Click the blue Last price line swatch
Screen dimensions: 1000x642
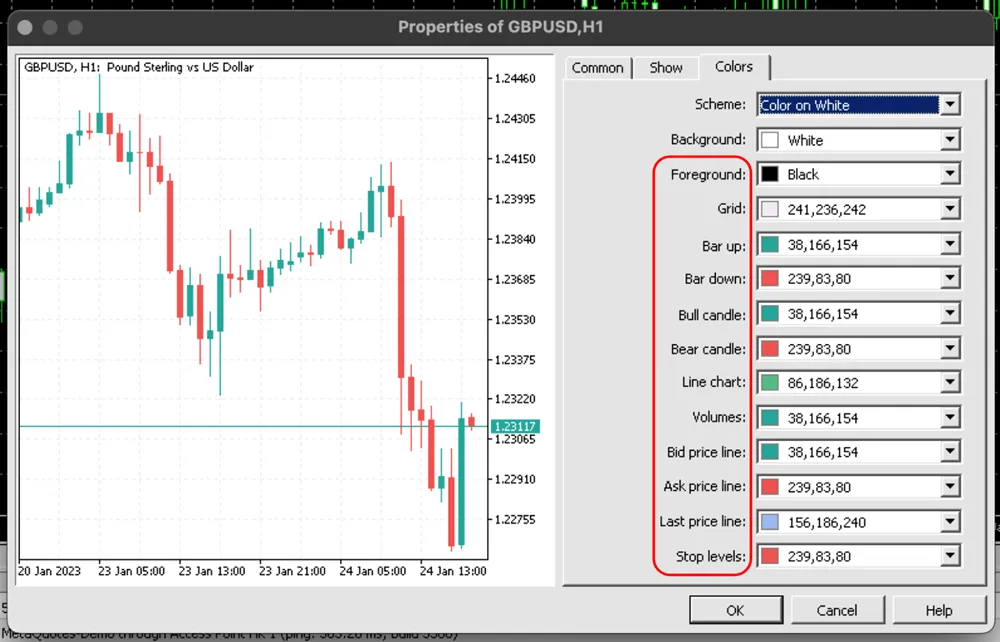[x=770, y=522]
